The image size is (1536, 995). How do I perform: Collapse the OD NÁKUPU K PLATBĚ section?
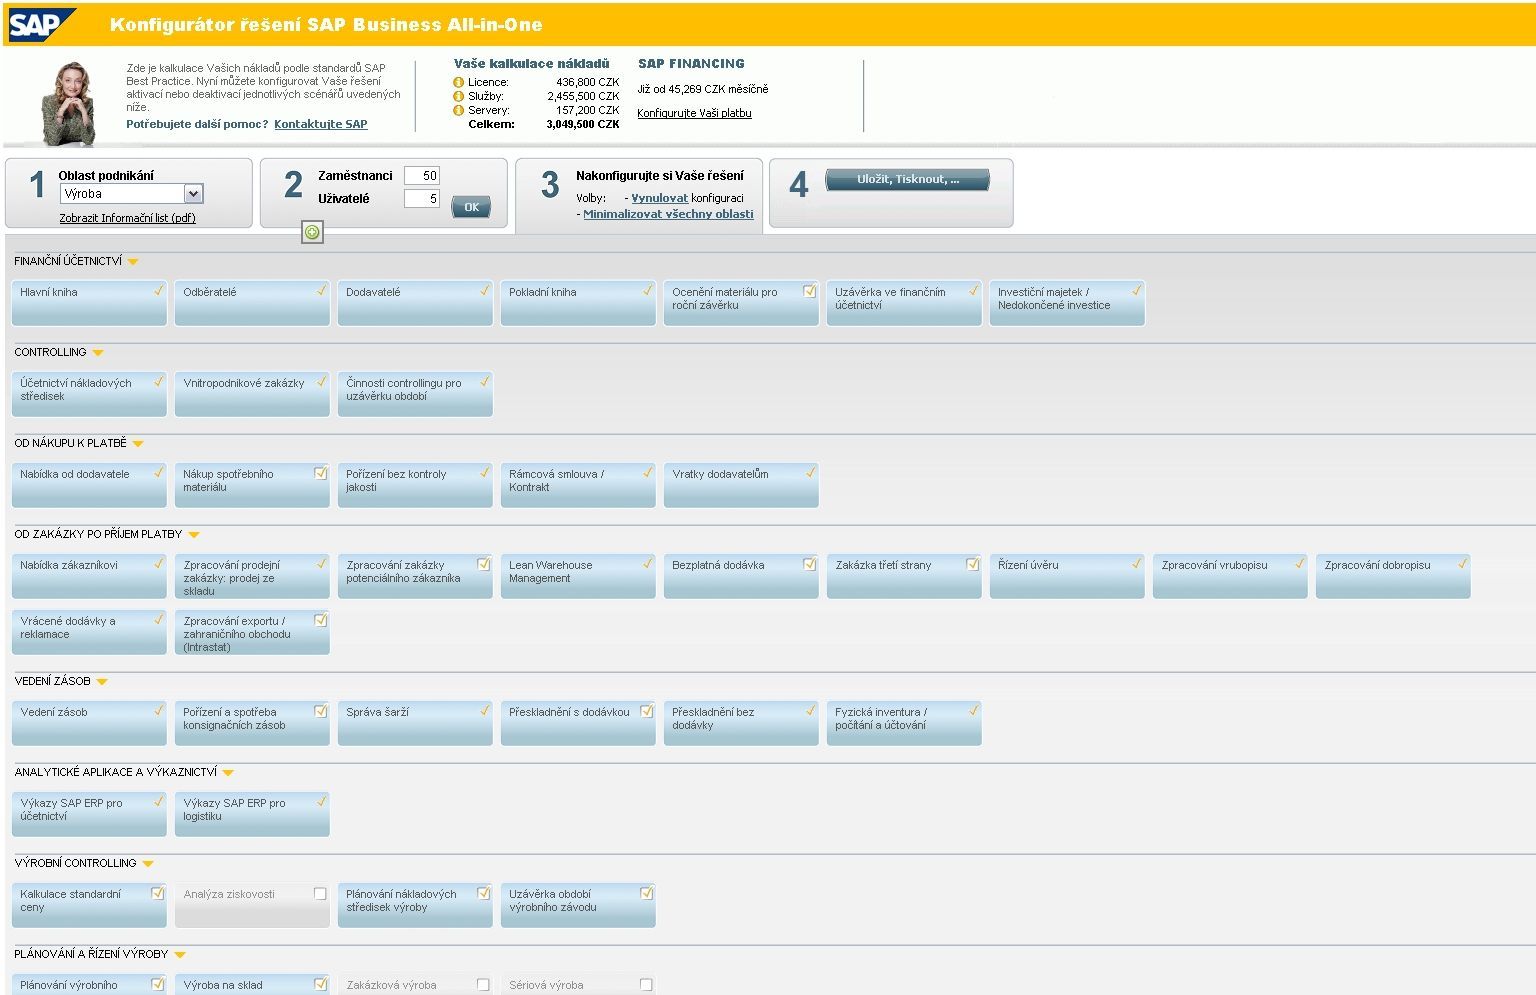(138, 444)
